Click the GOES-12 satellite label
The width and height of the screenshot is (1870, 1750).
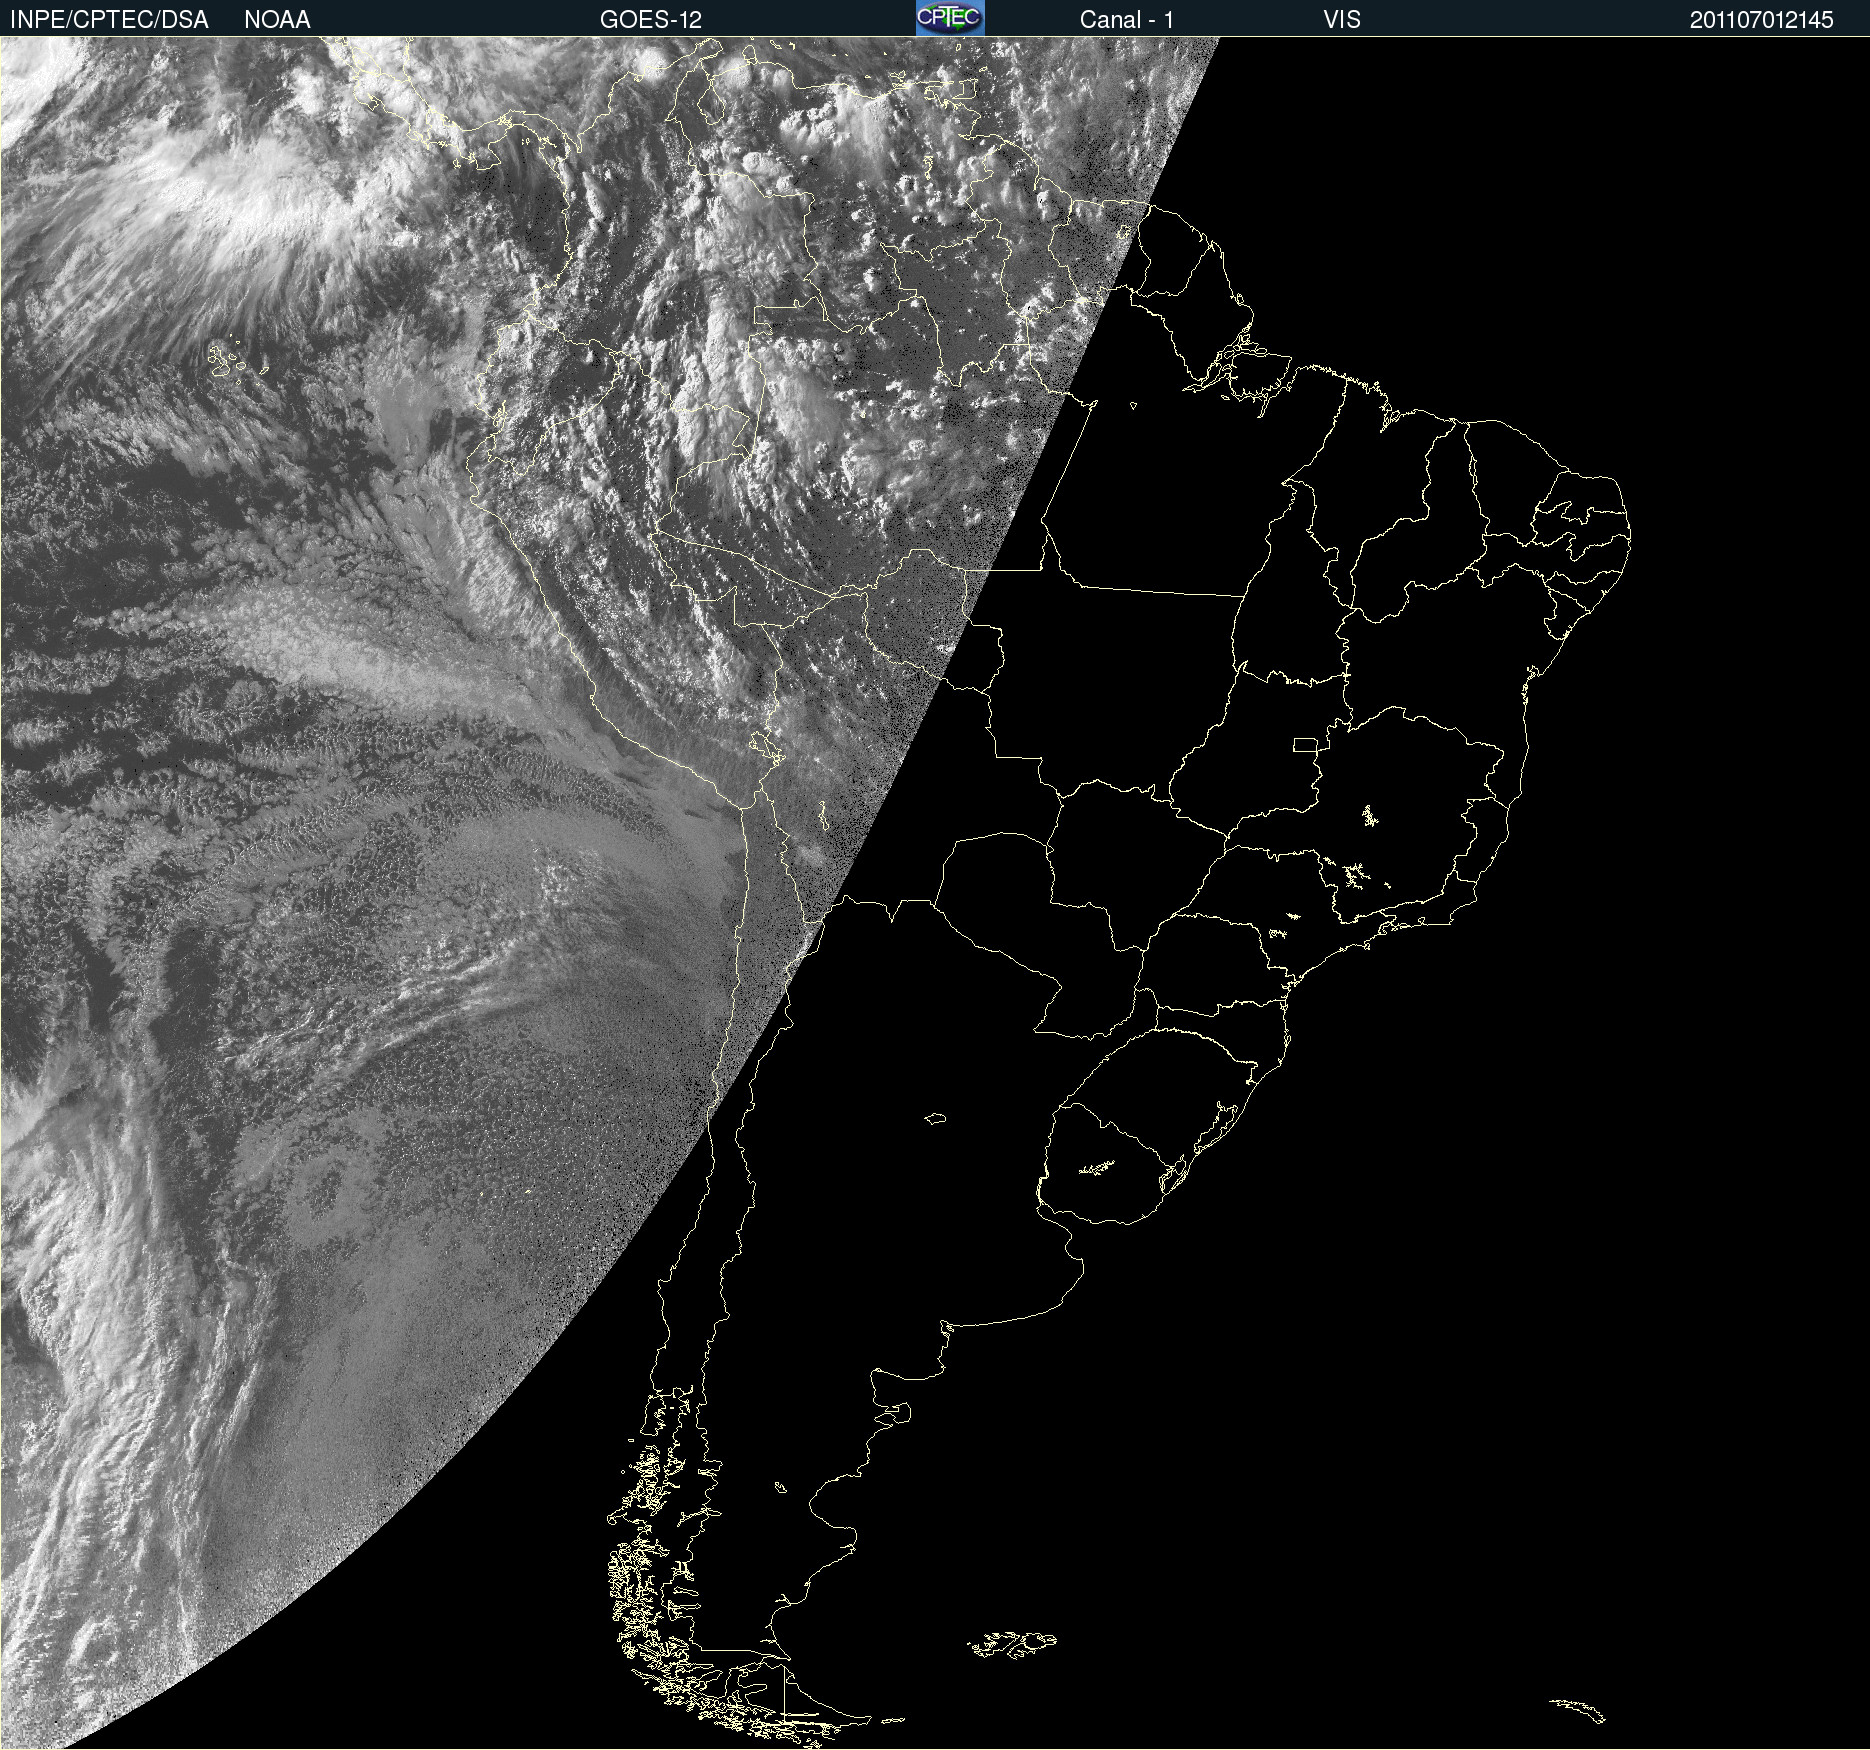[651, 20]
